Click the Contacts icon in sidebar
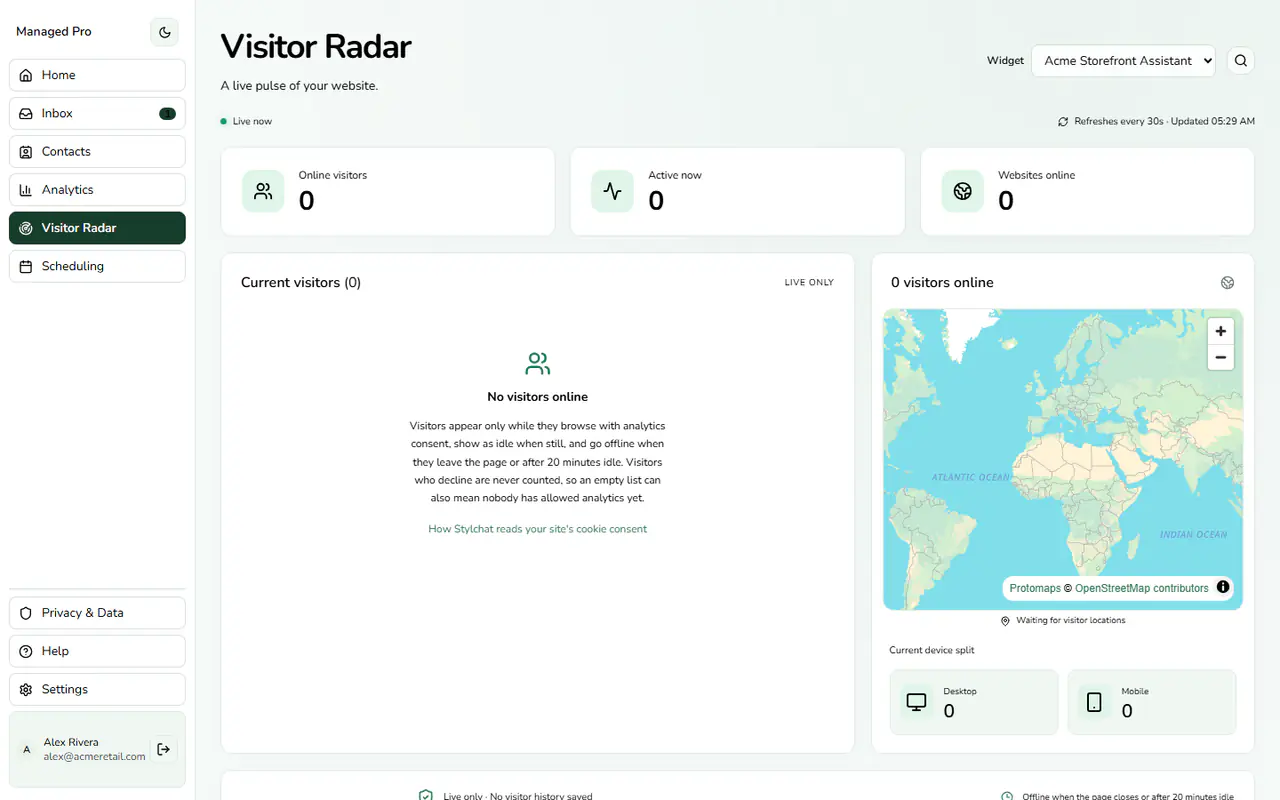This screenshot has height=800, width=1280. pyautogui.click(x=26, y=152)
